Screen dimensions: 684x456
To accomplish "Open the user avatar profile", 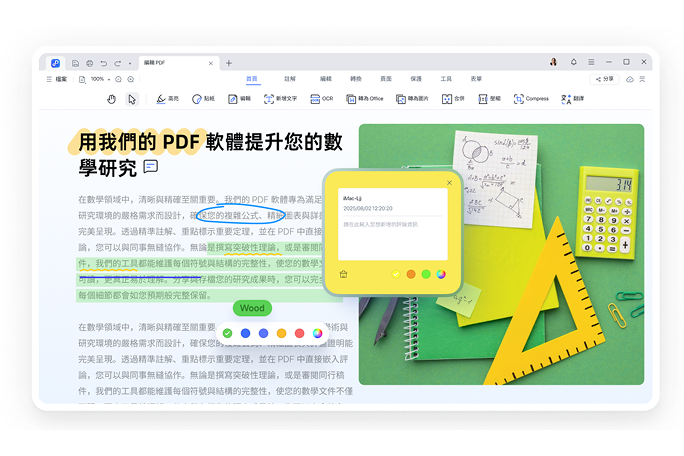I will [x=554, y=62].
